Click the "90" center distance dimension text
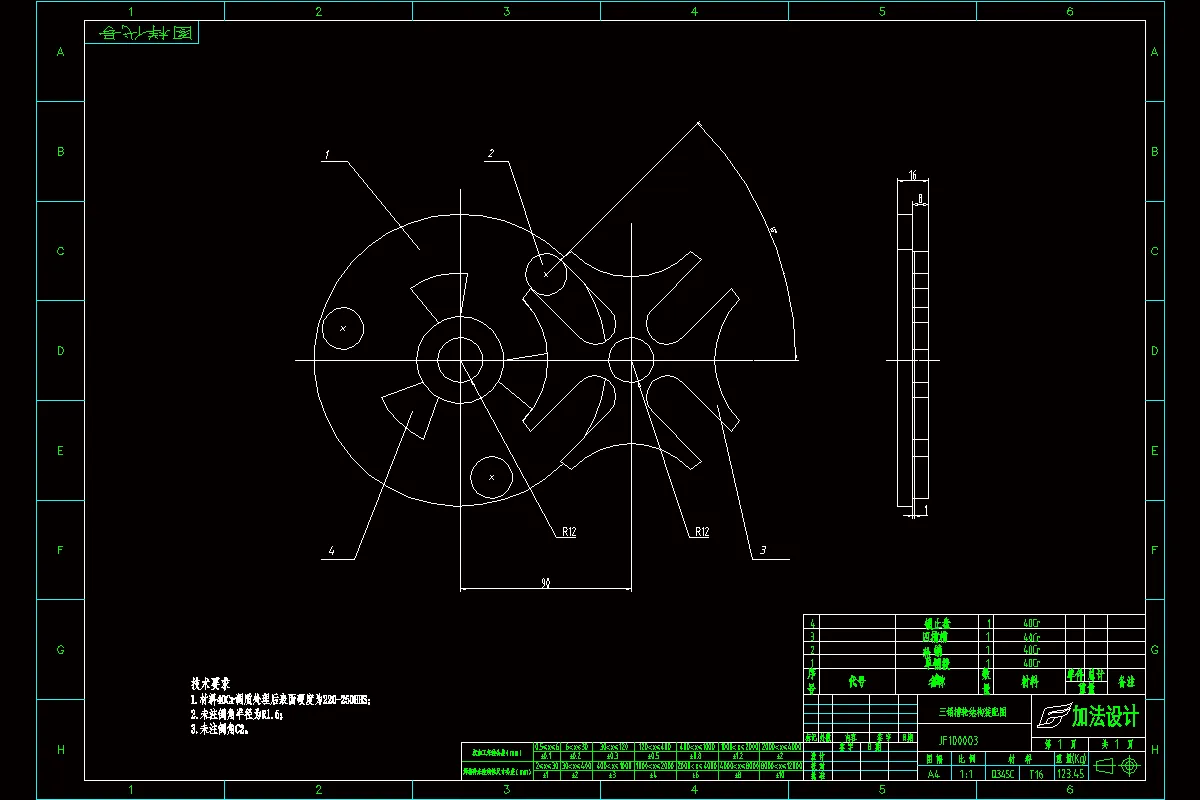1200x800 pixels. 546,581
